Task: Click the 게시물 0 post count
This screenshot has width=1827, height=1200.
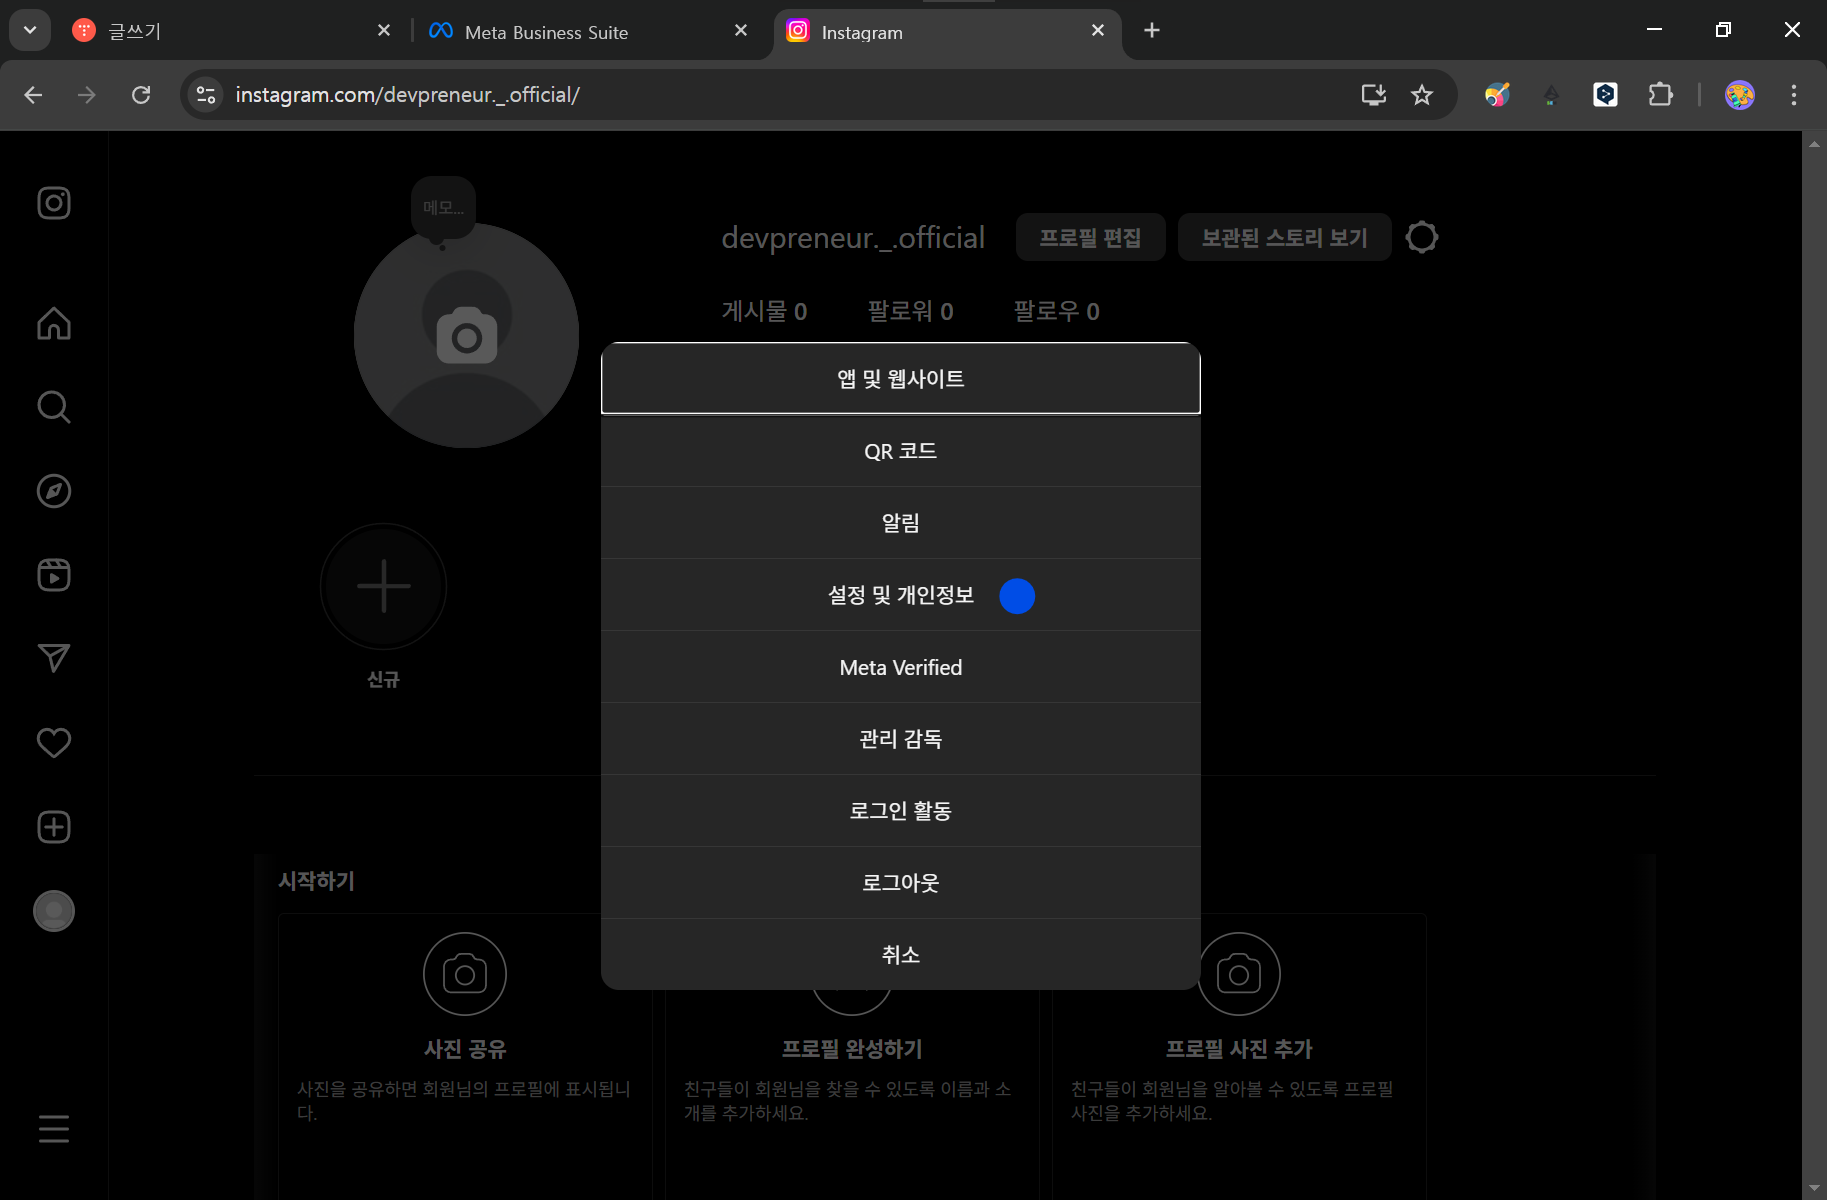Action: point(764,311)
